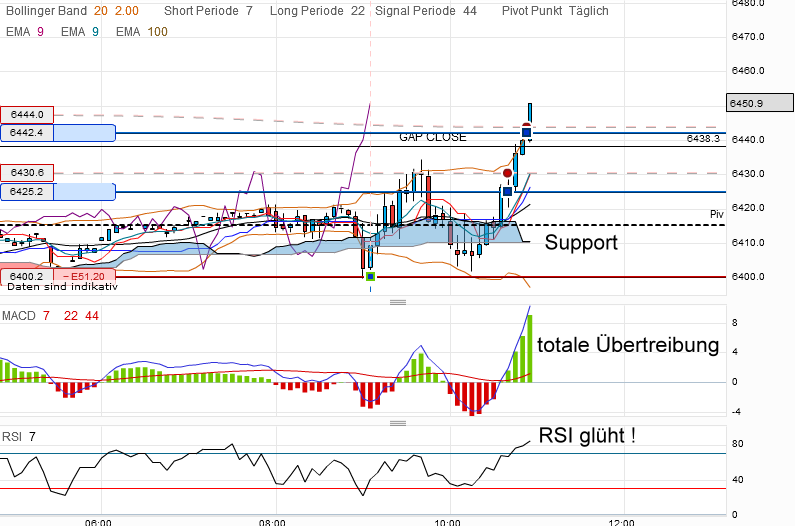Viewport: 795px width, 526px height.
Task: Click the Bollinger Band indicator label
Action: [x=46, y=11]
